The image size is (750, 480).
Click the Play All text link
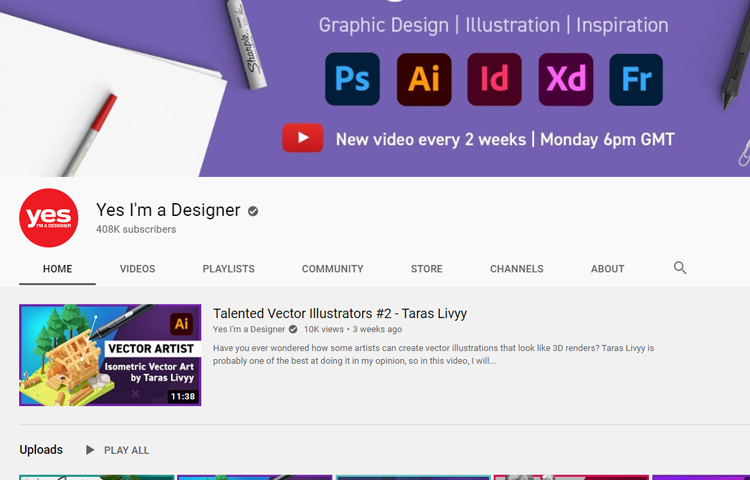coord(126,450)
